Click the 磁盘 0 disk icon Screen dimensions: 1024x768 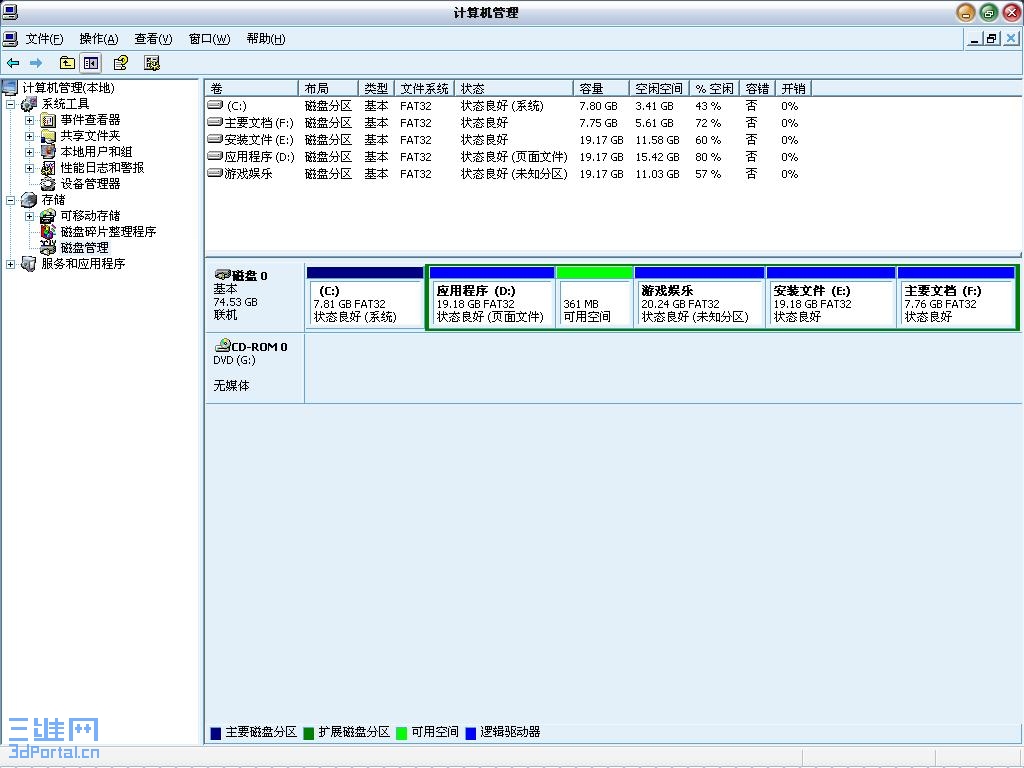coord(223,275)
